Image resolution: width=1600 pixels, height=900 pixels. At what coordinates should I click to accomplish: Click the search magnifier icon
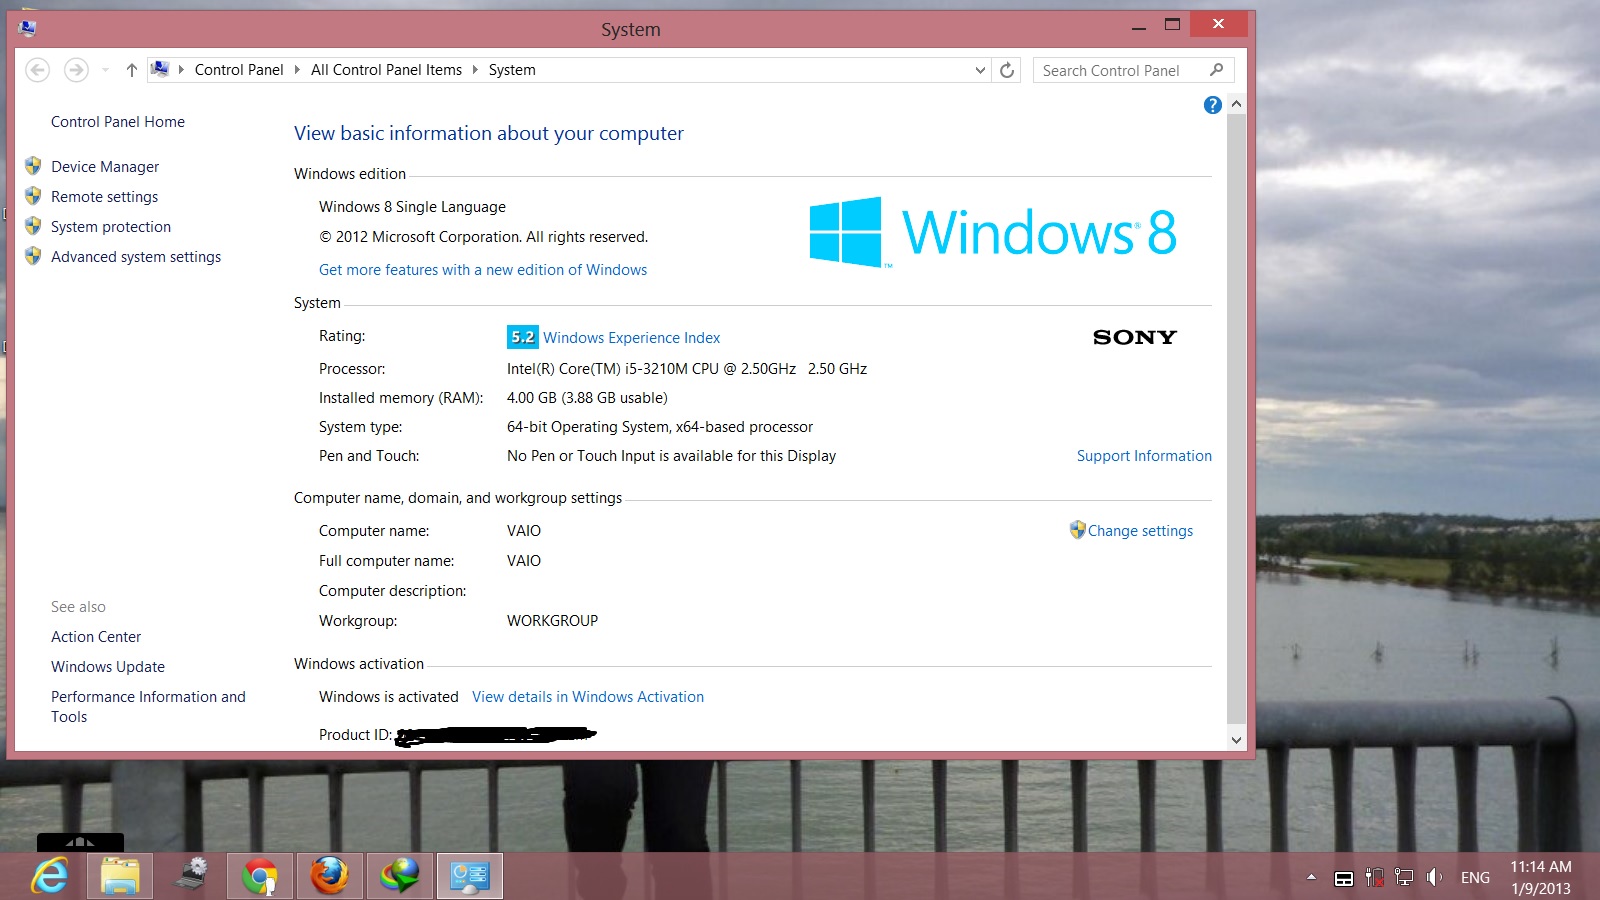tap(1216, 70)
